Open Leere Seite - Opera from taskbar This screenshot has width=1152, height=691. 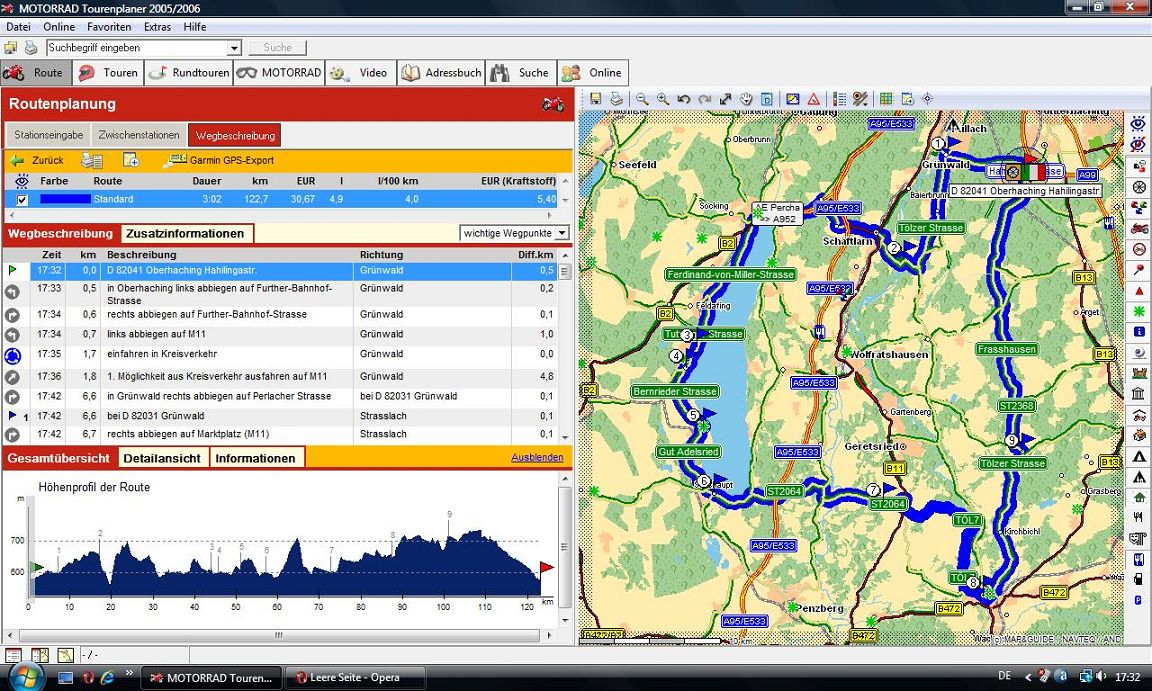354,677
